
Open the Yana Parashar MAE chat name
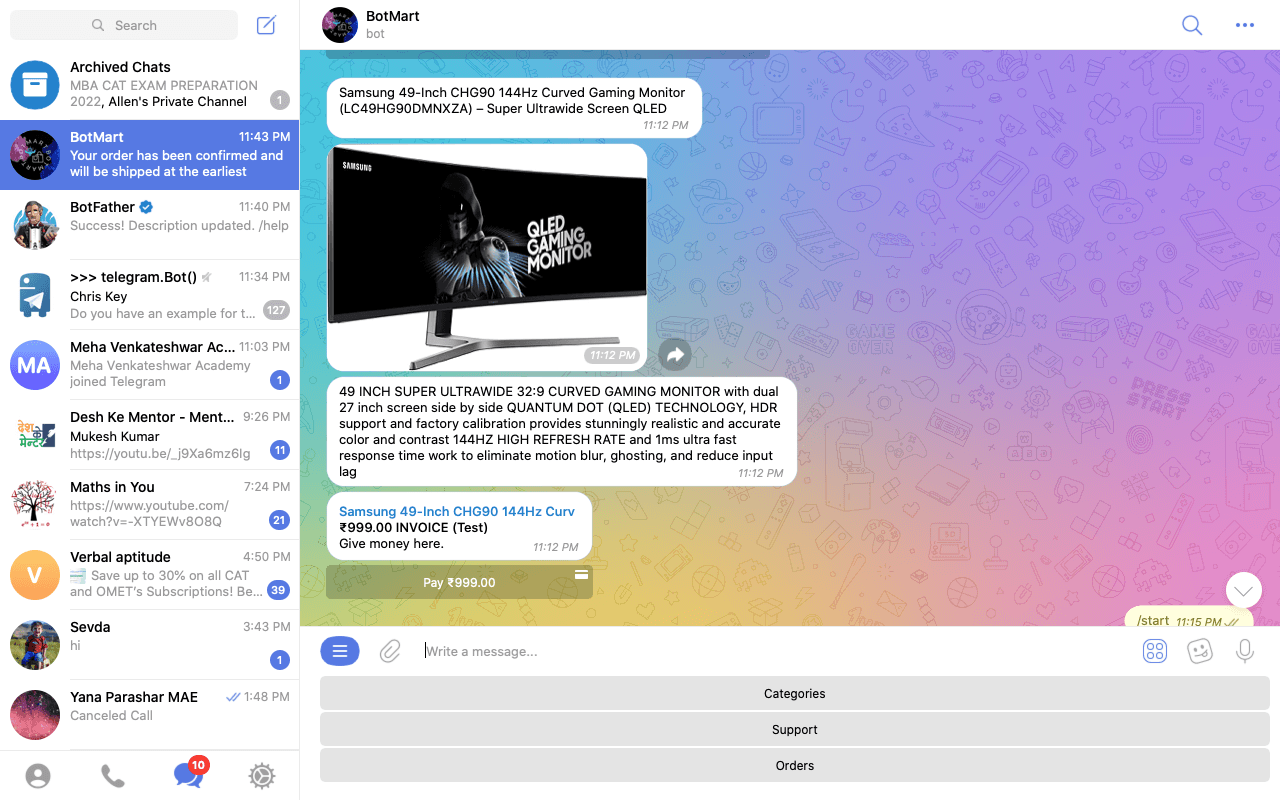tap(134, 697)
